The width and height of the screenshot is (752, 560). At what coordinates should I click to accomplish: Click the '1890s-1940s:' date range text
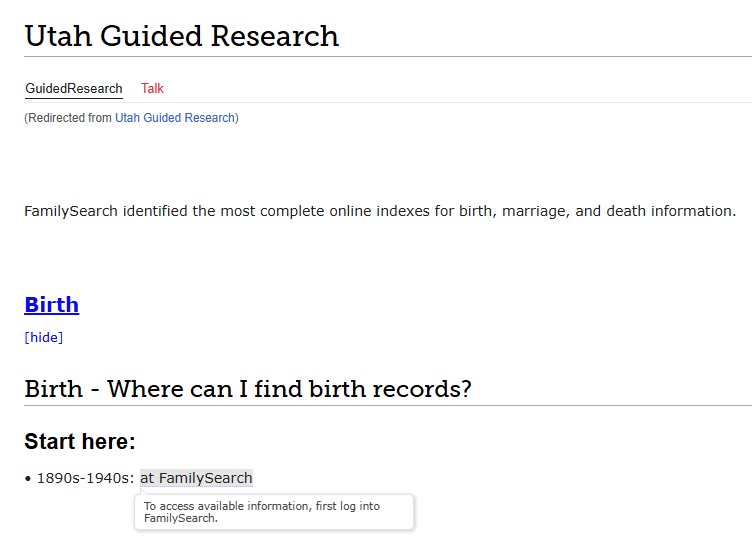coord(85,478)
